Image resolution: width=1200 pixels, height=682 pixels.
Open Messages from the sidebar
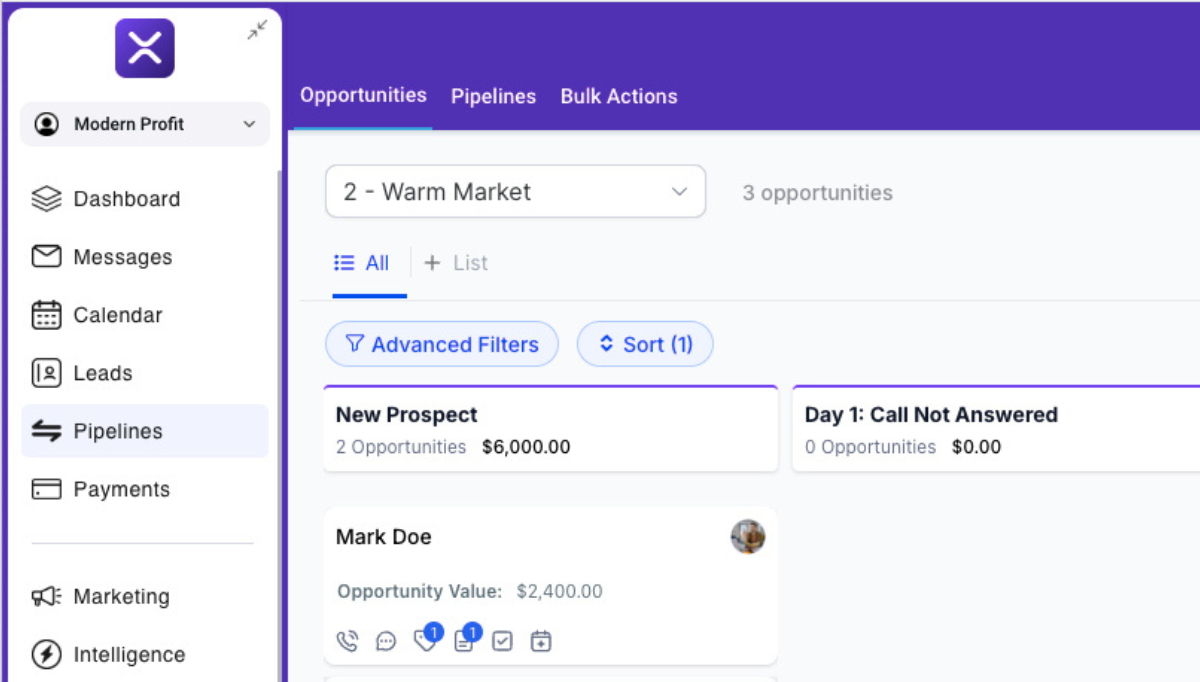pyautogui.click(x=122, y=257)
